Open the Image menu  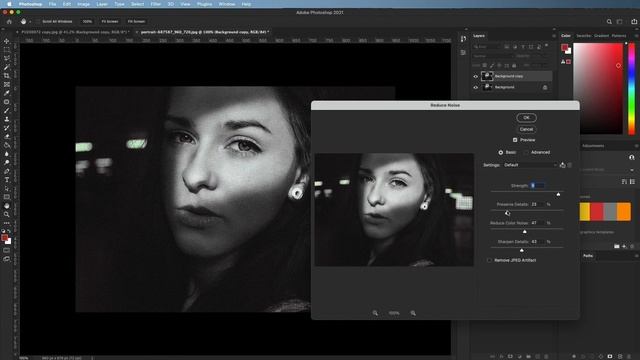coord(84,4)
